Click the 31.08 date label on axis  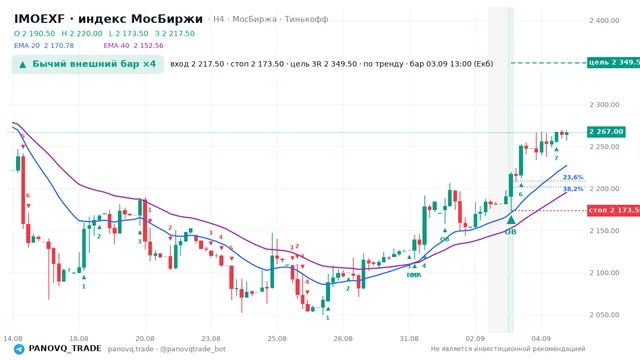(x=409, y=339)
